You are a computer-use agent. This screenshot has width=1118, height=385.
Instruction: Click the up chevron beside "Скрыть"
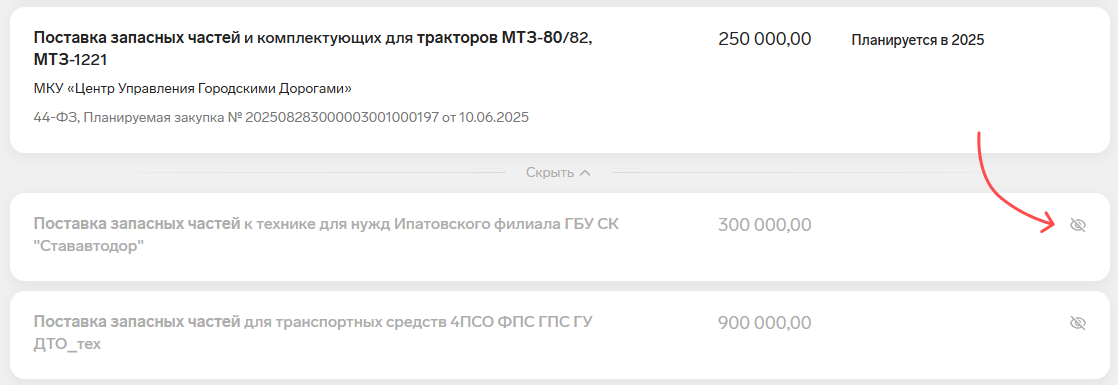[585, 173]
